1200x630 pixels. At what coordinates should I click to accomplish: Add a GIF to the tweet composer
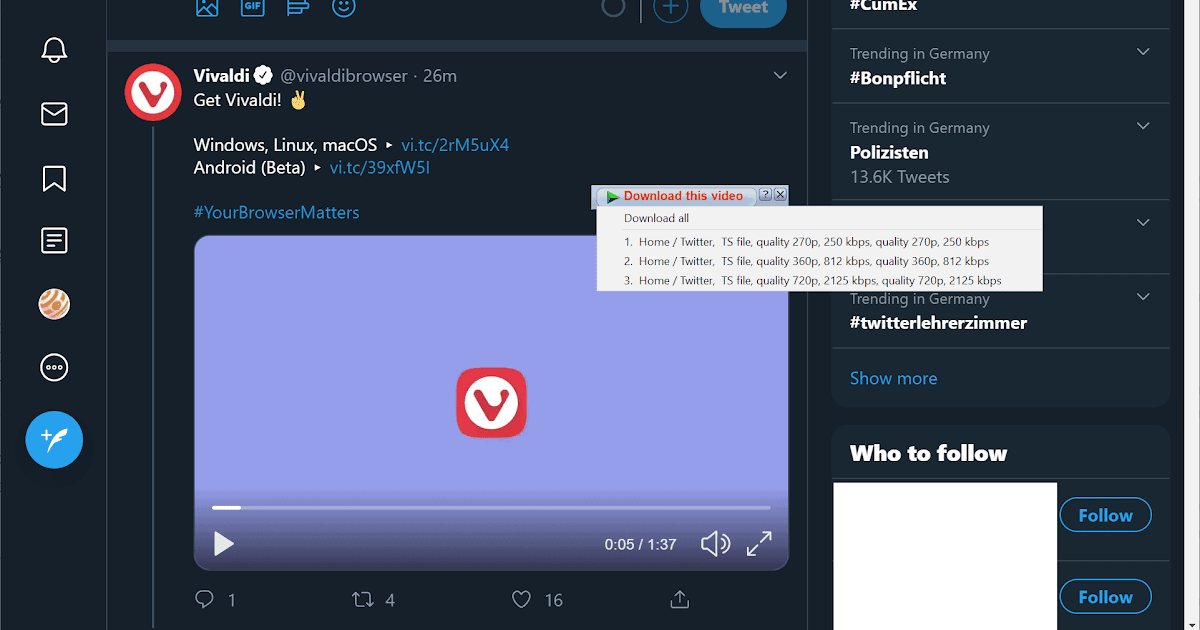point(252,7)
